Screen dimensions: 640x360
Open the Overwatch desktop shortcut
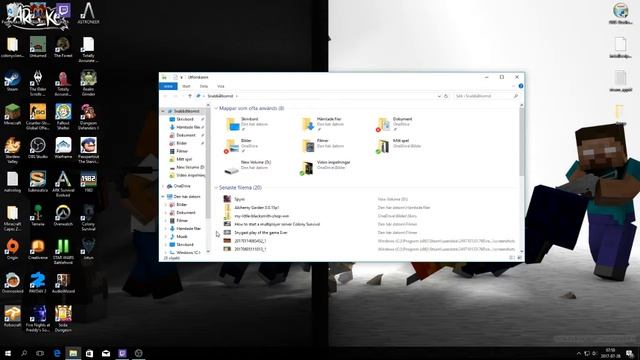63,215
